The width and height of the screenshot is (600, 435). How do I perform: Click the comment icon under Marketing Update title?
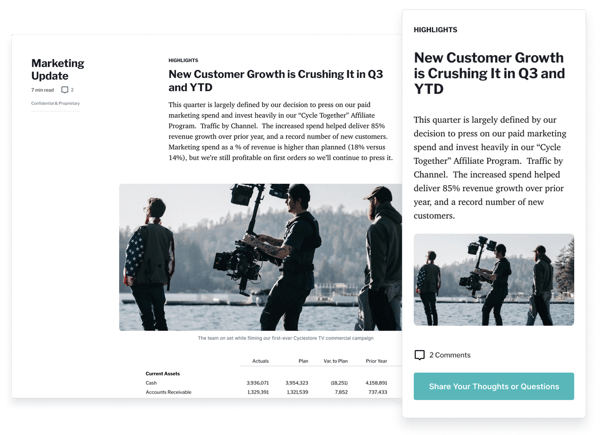point(65,90)
